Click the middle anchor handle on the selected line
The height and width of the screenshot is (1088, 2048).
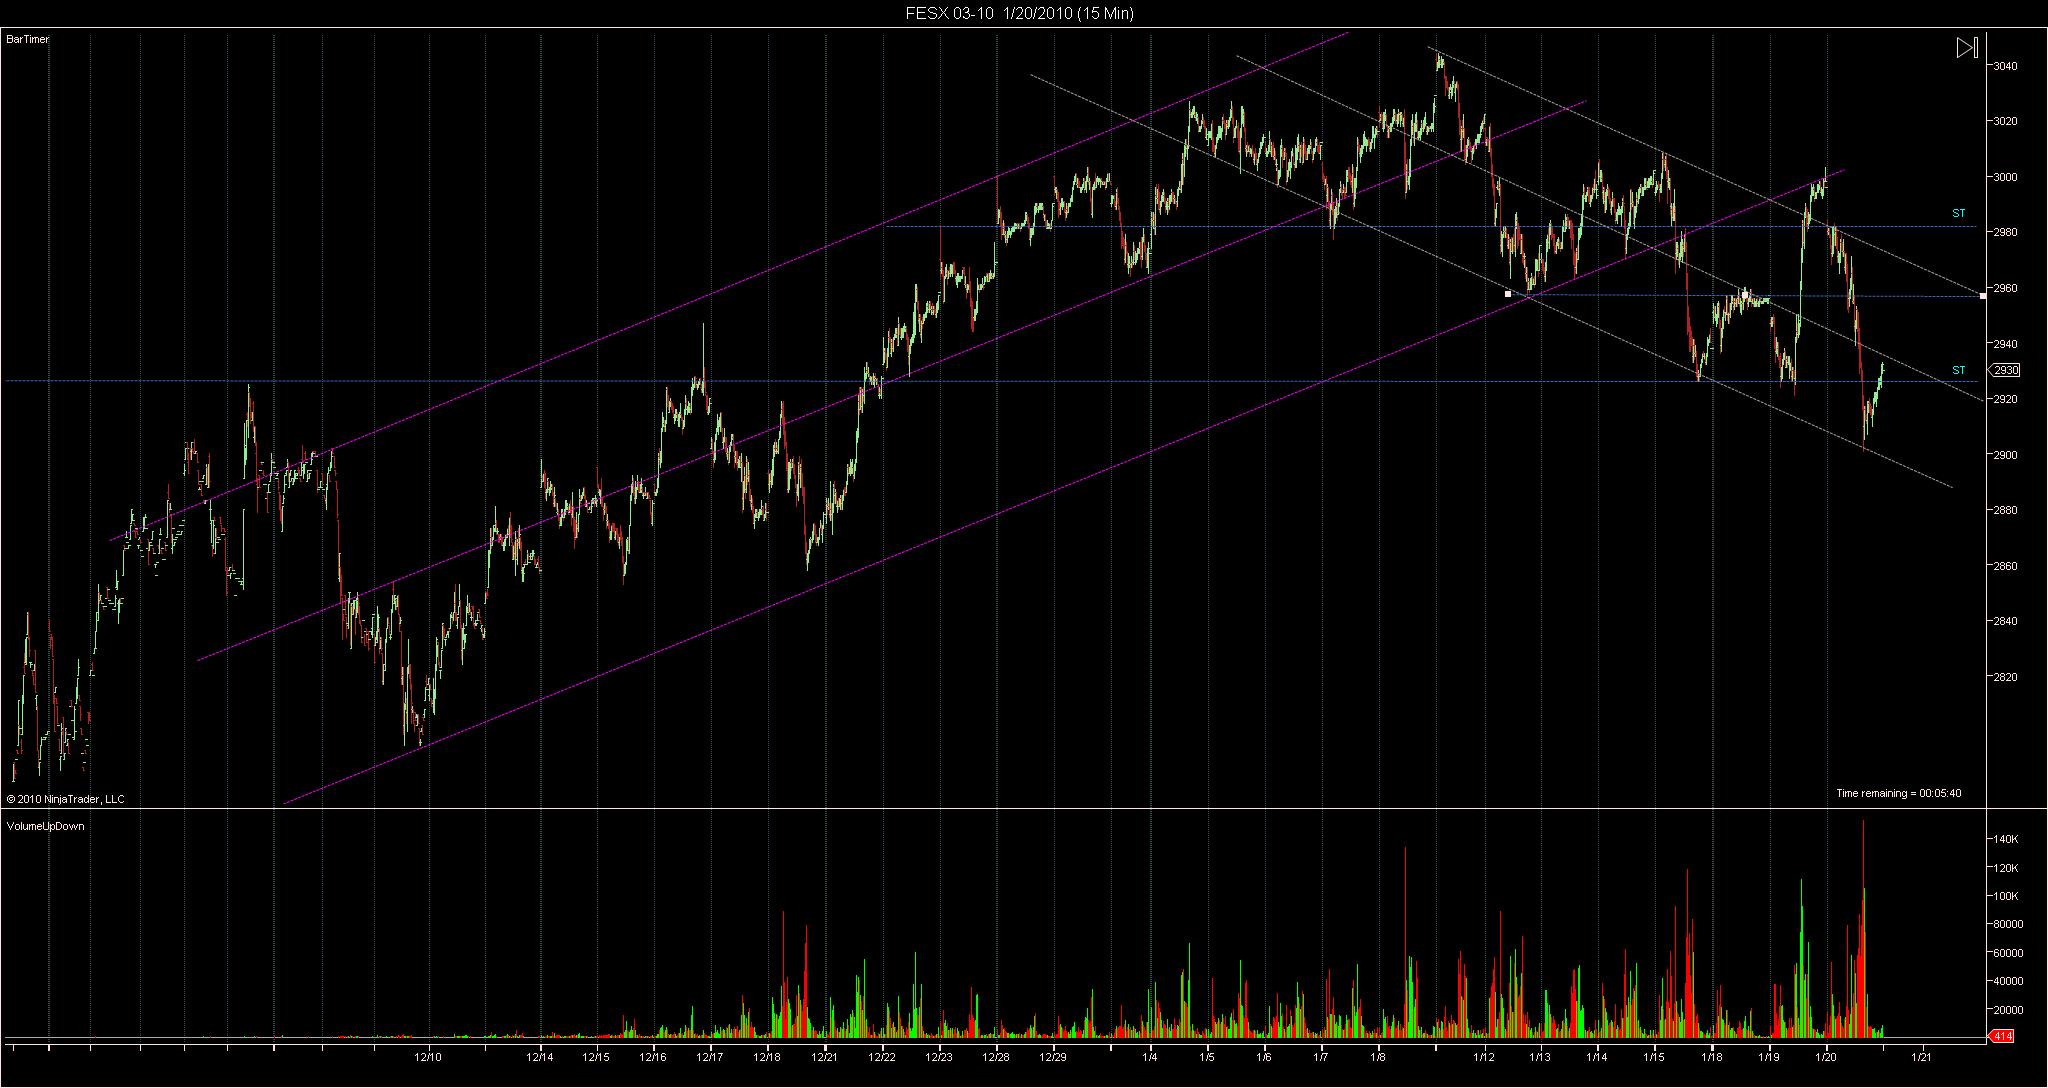[x=1745, y=294]
